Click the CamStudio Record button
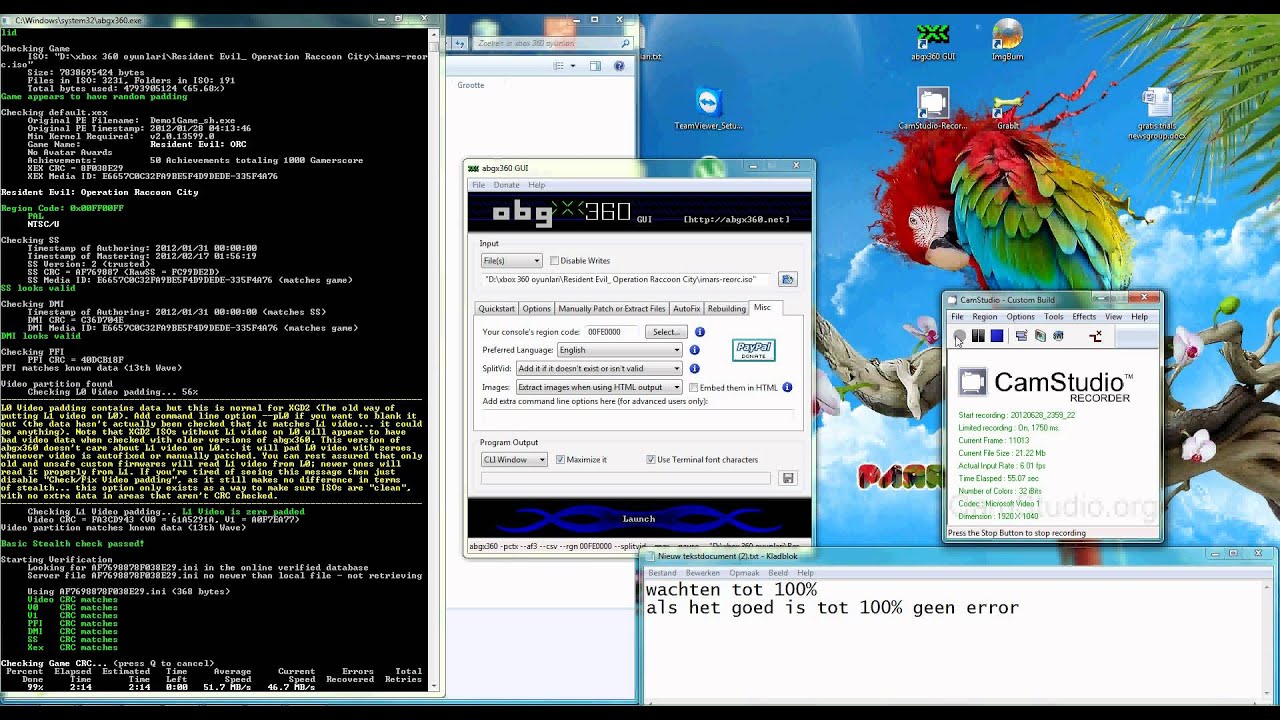Image resolution: width=1280 pixels, height=720 pixels. (960, 336)
